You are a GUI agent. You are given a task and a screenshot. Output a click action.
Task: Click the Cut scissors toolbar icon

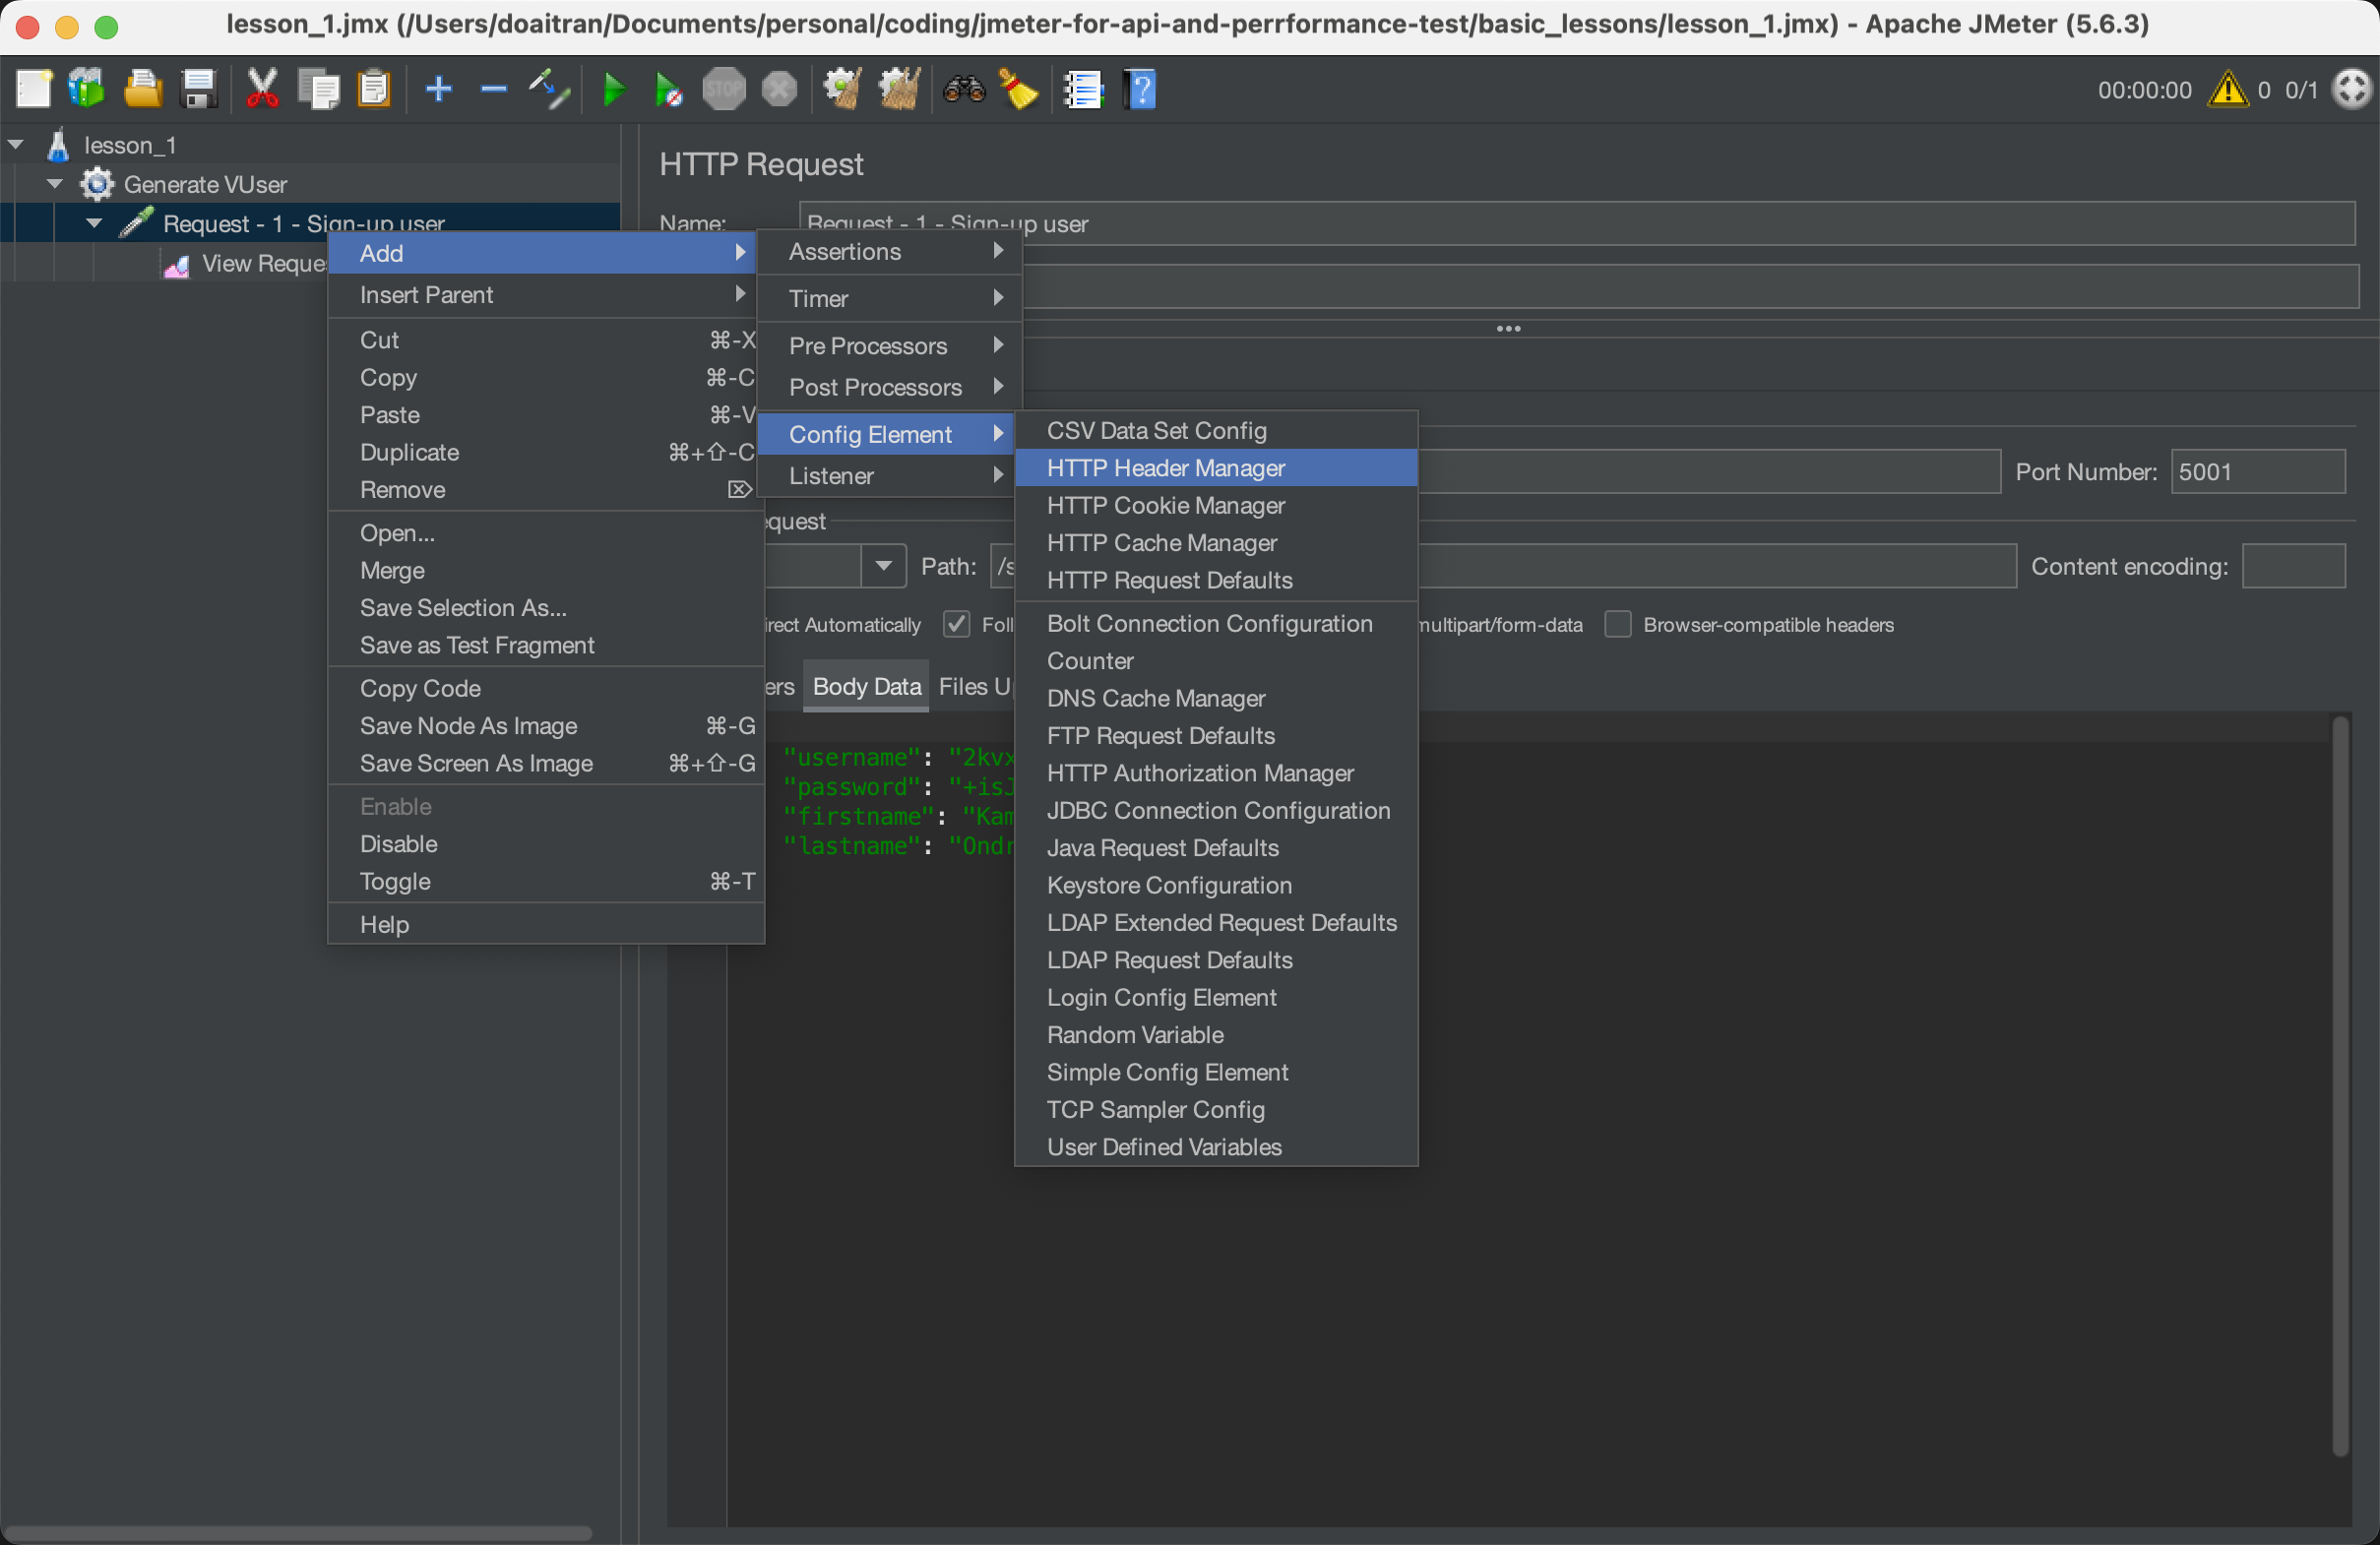tap(263, 89)
